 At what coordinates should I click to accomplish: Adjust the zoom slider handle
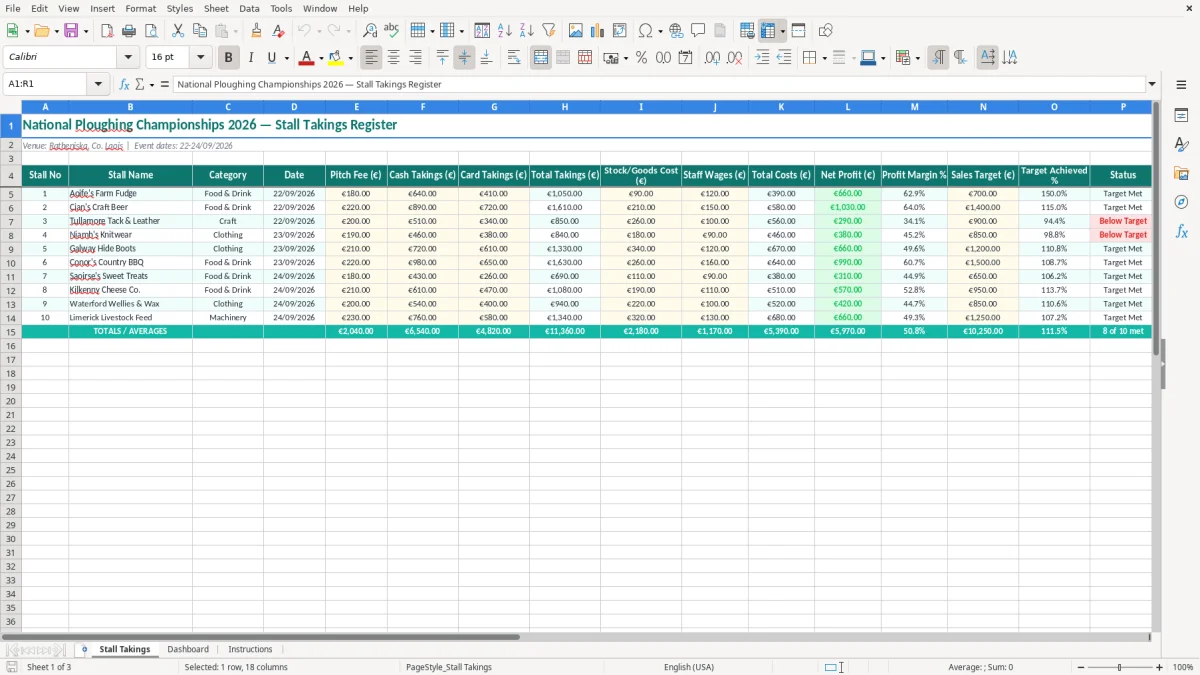click(1120, 667)
